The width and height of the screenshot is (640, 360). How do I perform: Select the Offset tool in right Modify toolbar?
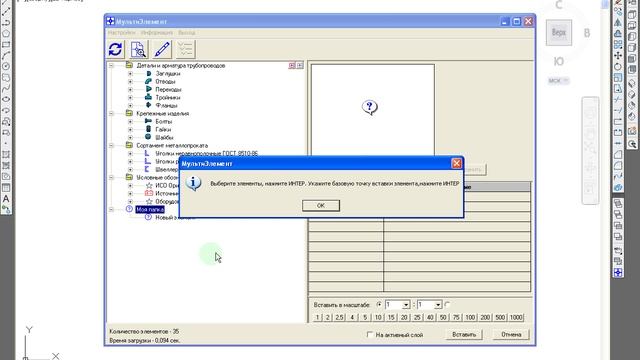pos(618,33)
